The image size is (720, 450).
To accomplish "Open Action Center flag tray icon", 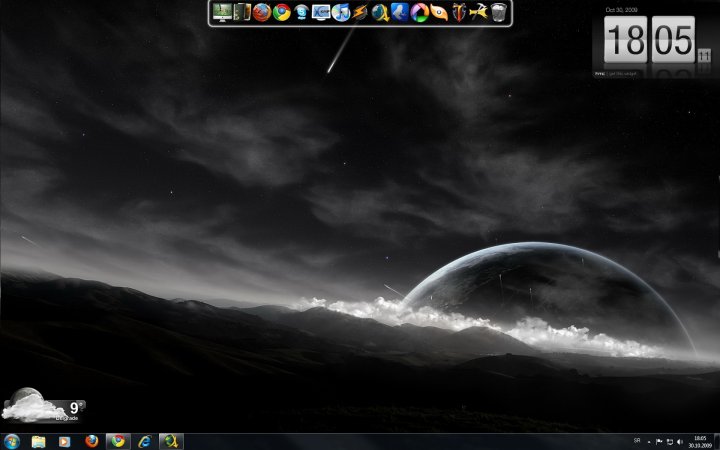I will (659, 442).
